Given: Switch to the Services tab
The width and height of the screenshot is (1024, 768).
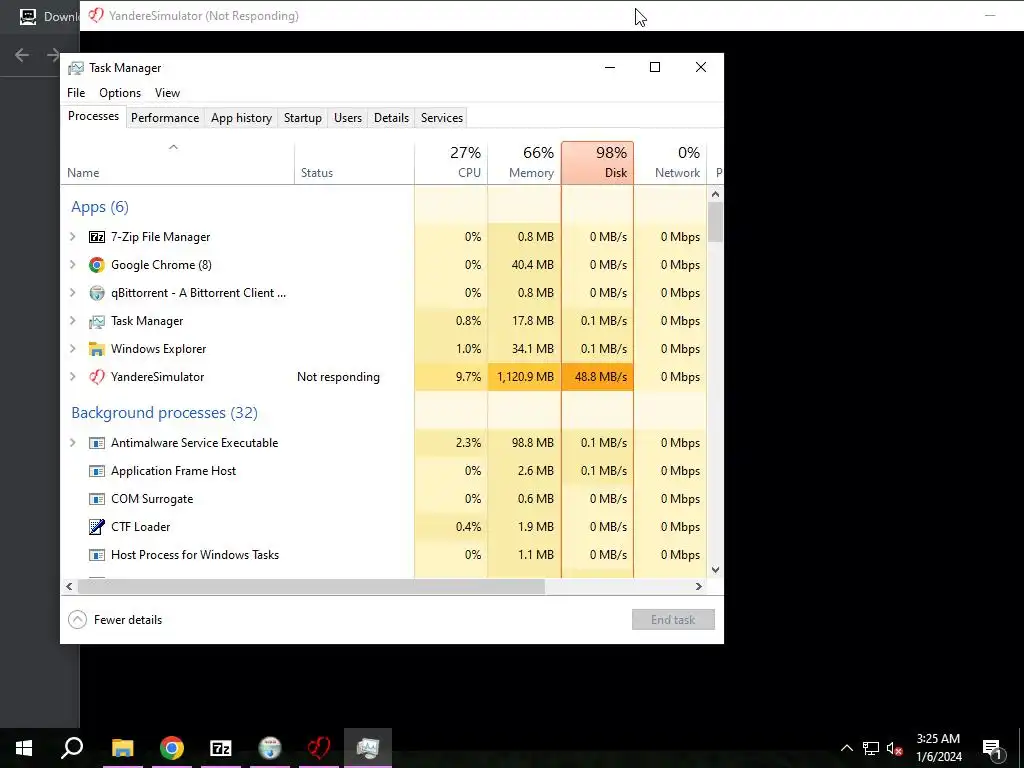Looking at the screenshot, I should point(441,118).
